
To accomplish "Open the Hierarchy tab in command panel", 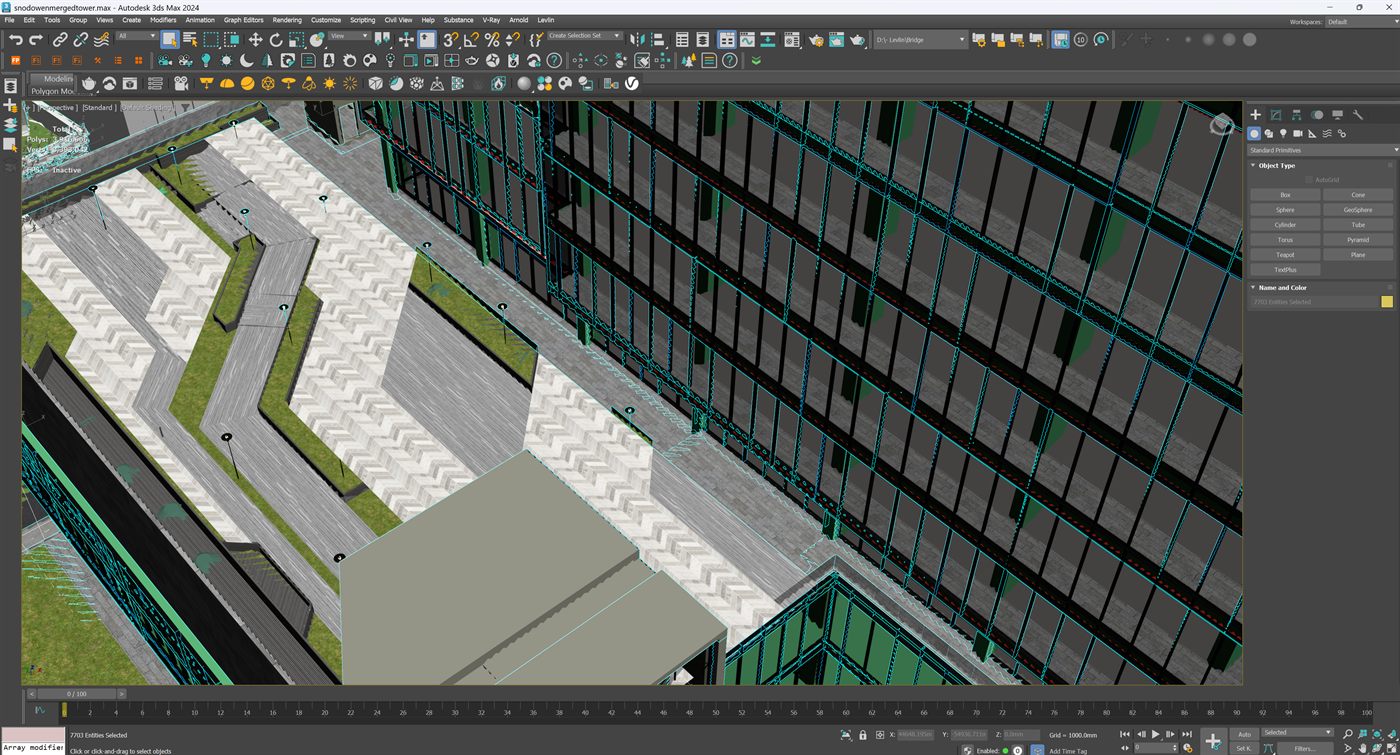I will [1297, 115].
